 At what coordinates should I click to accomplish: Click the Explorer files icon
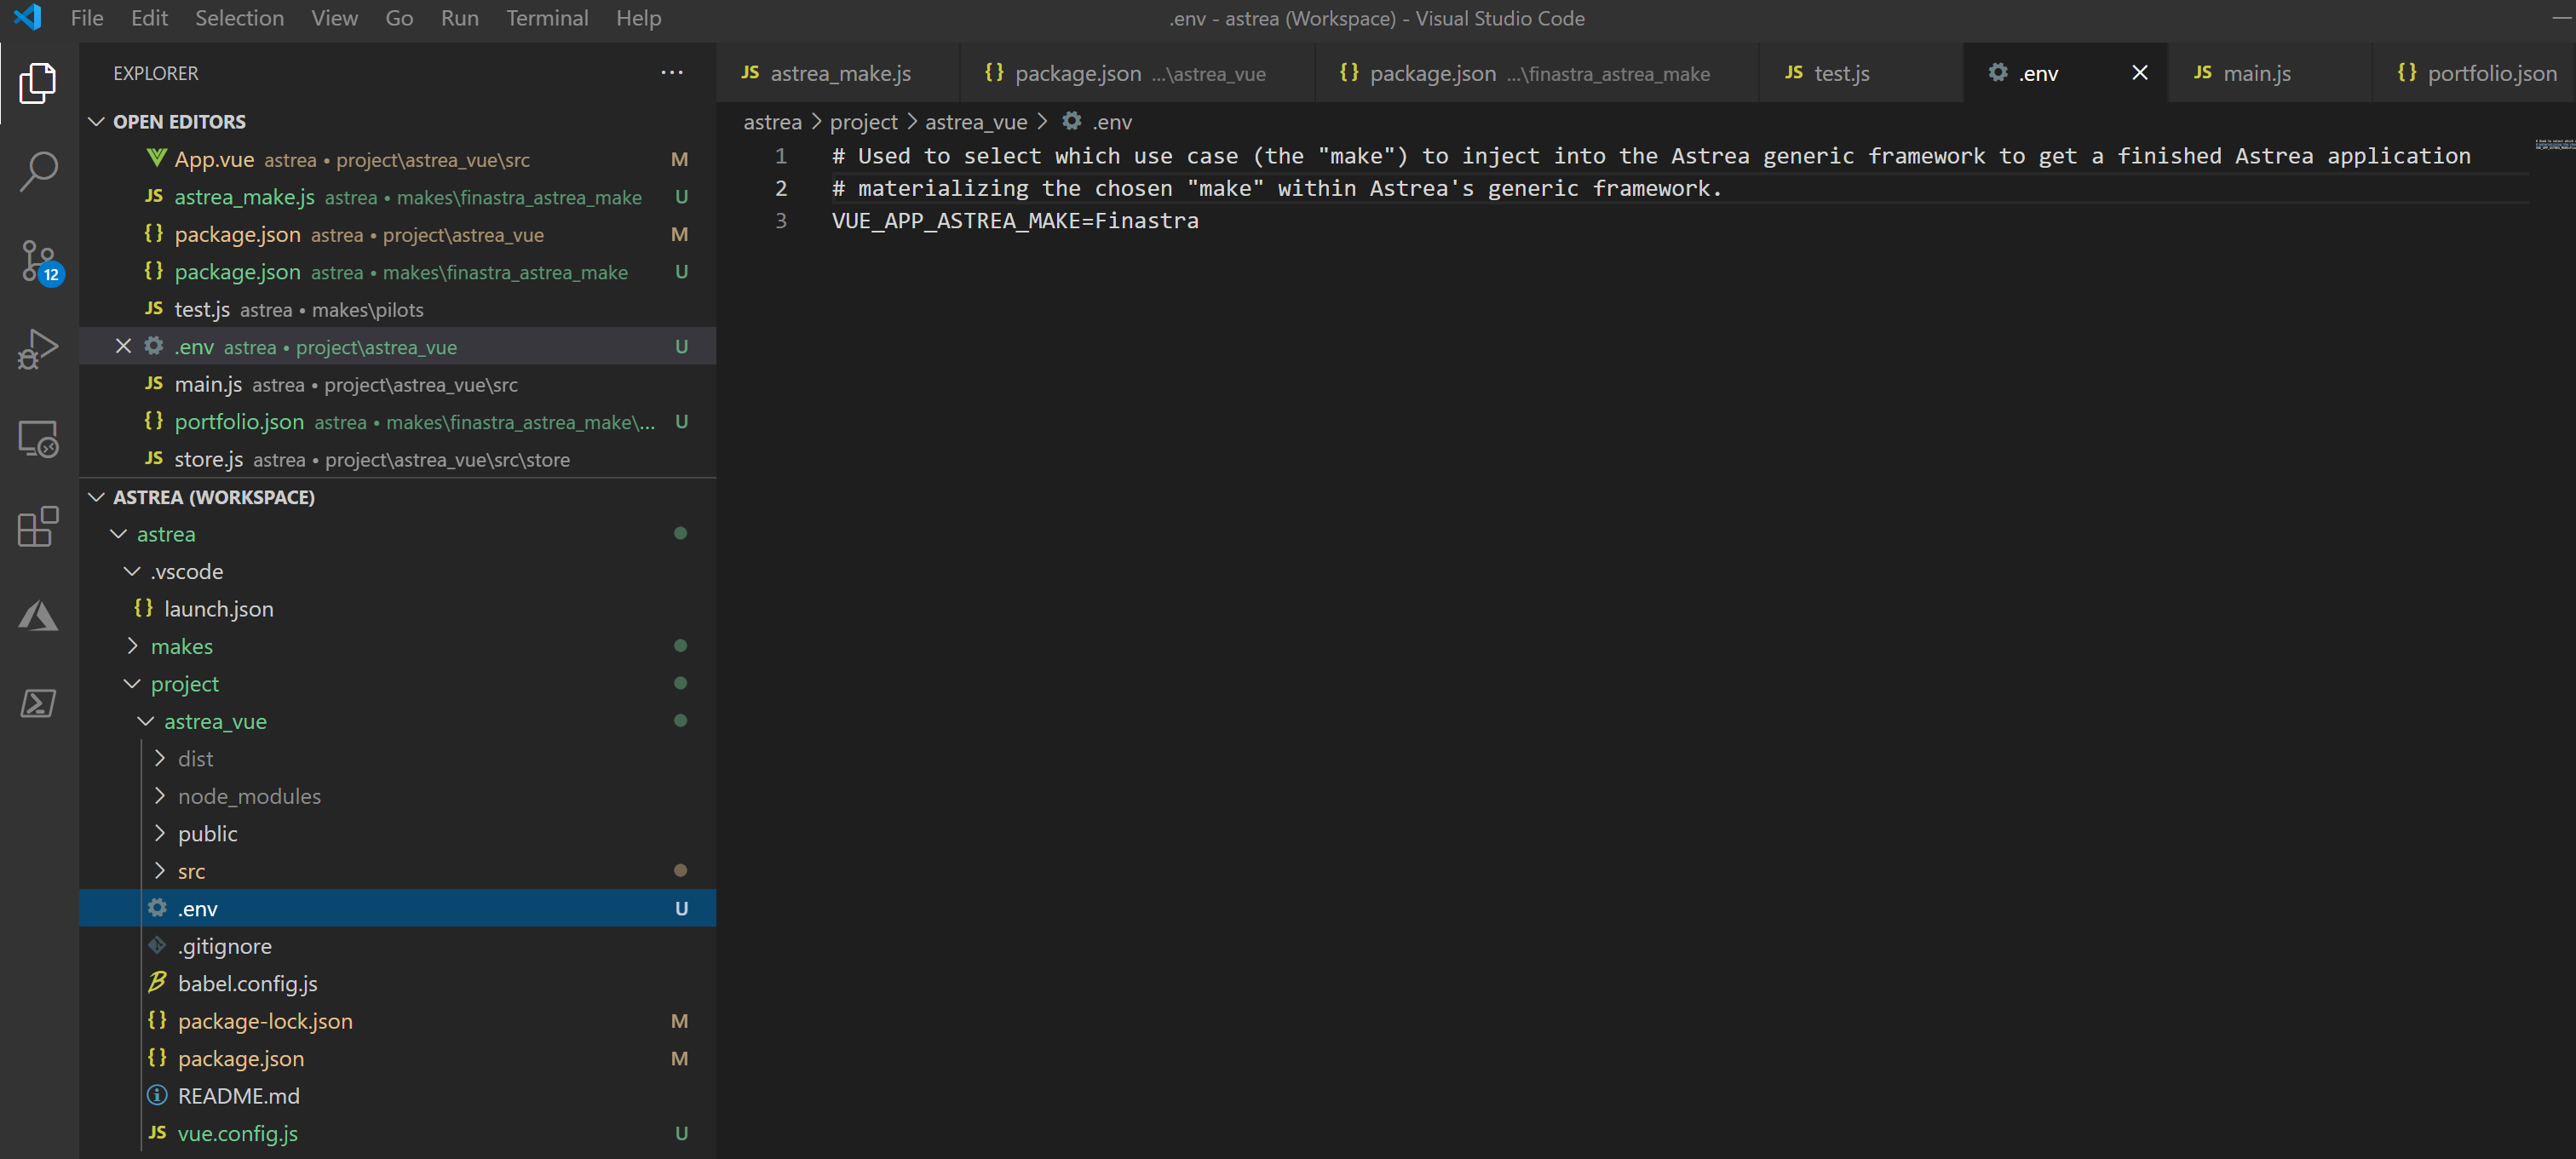38,83
